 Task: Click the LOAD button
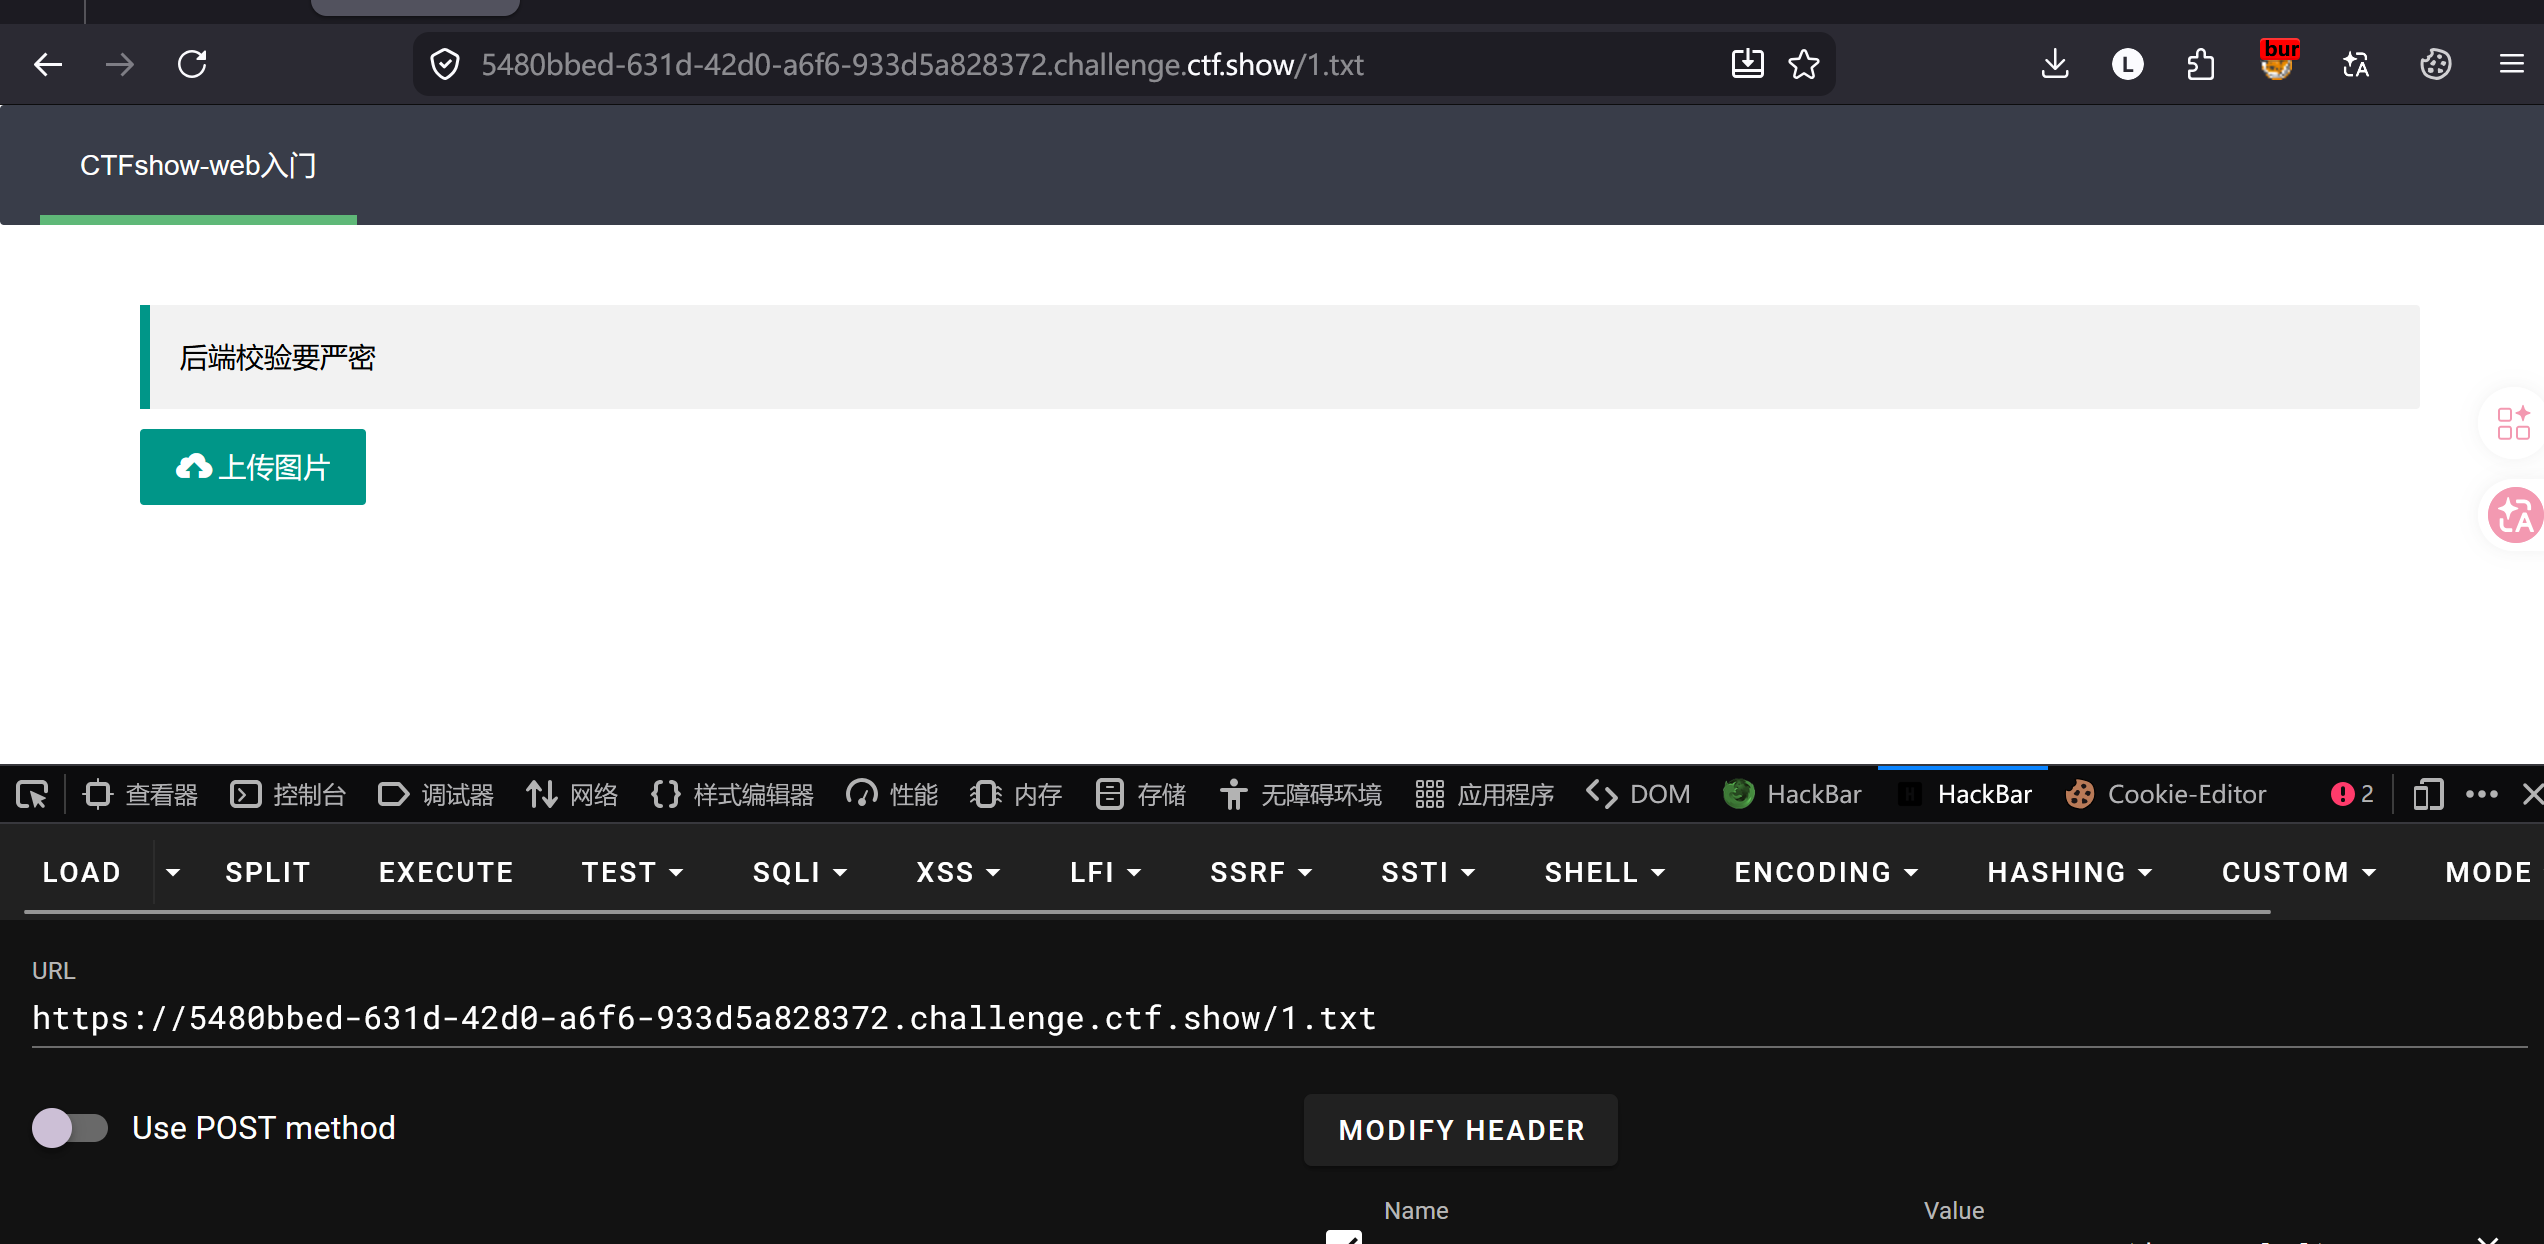point(82,873)
